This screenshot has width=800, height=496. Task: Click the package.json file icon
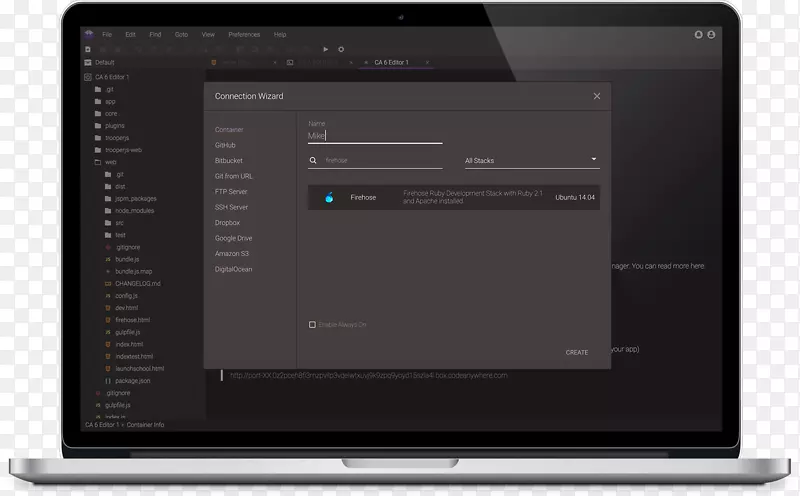tap(108, 381)
